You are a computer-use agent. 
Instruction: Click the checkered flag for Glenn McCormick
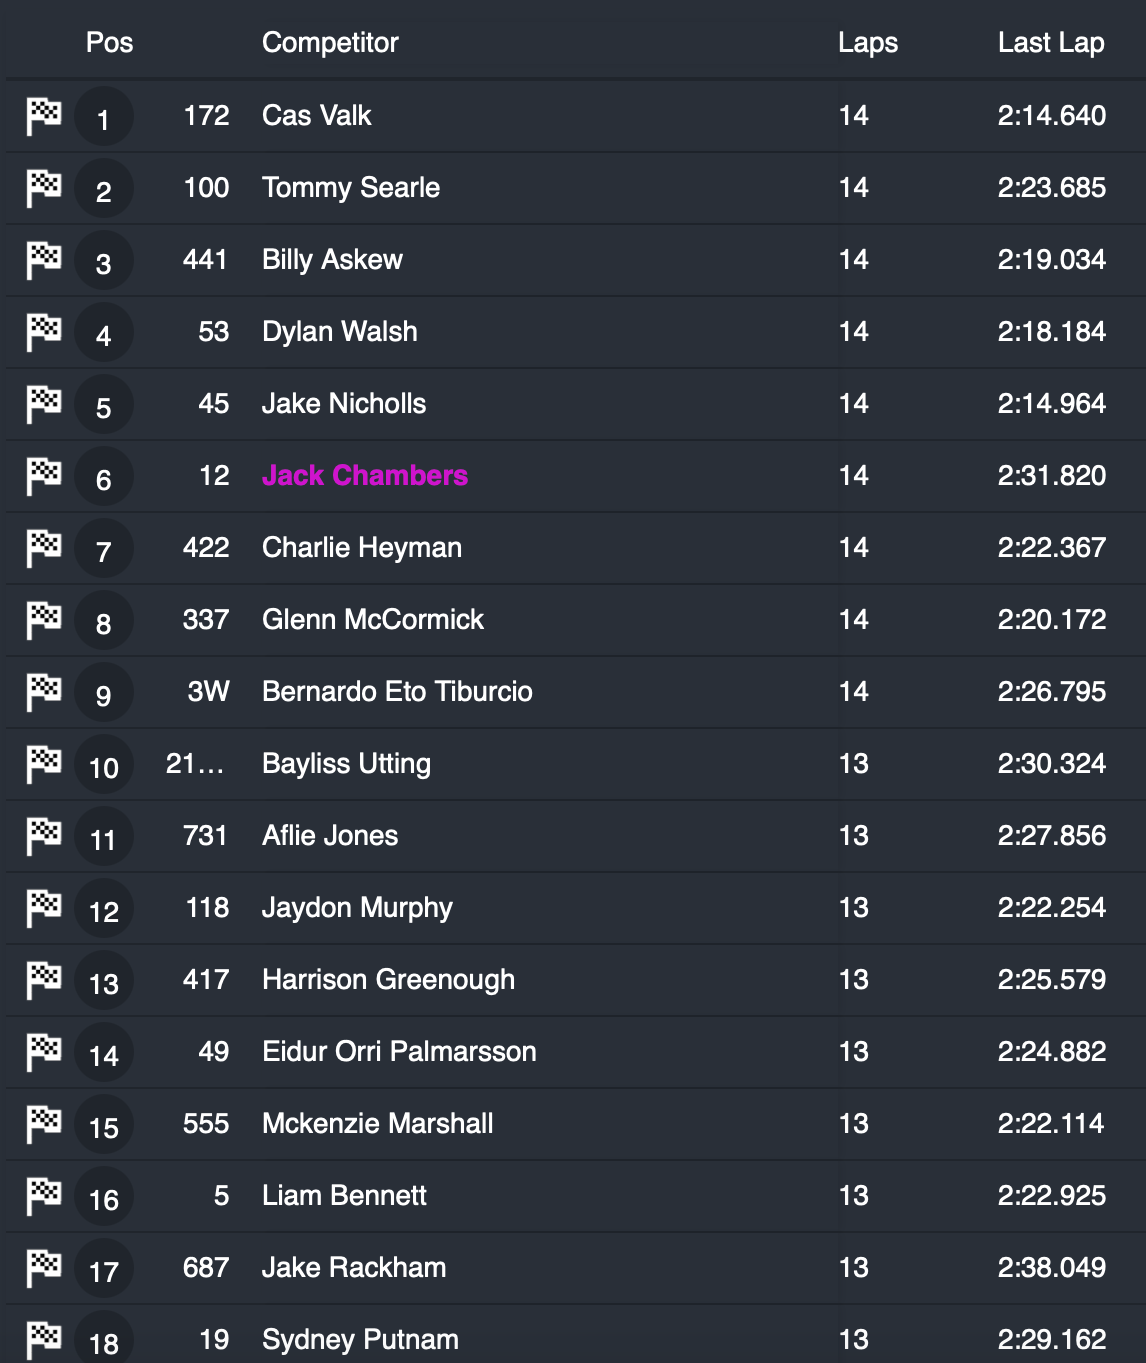pos(44,620)
